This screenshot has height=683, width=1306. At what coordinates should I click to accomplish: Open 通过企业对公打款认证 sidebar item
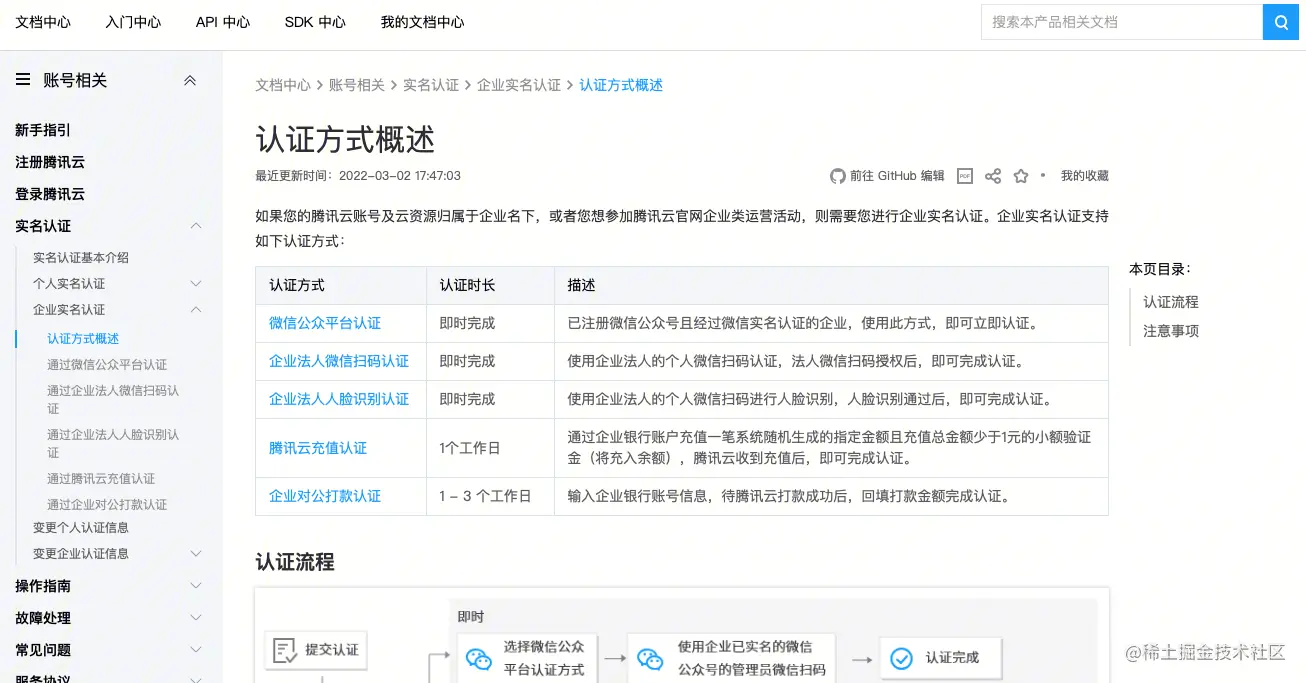(x=107, y=505)
